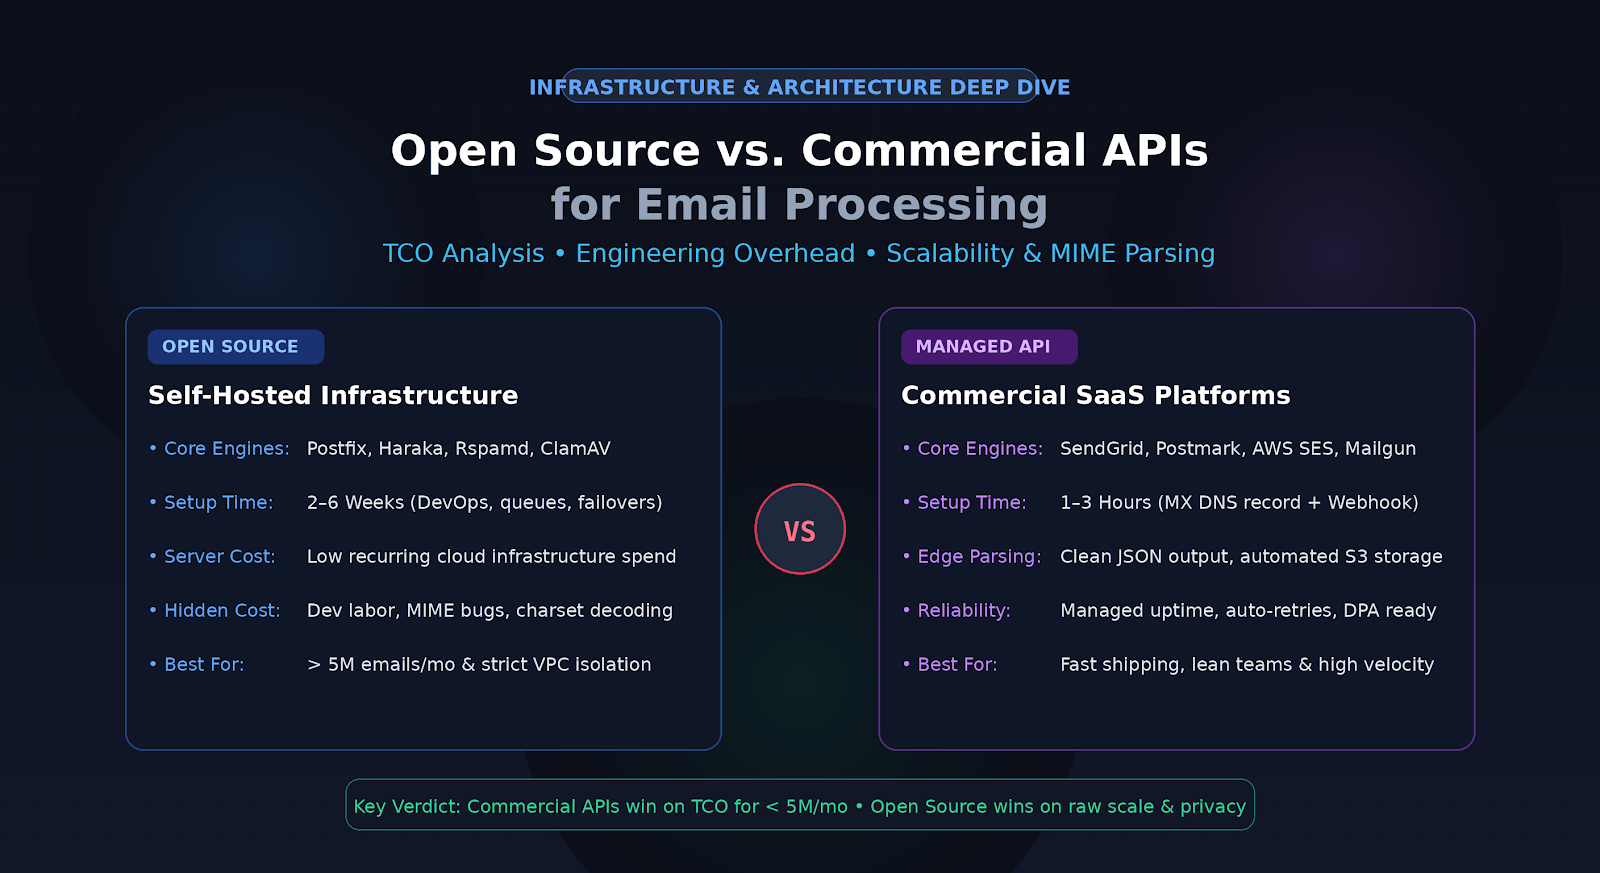This screenshot has height=873, width=1600.
Task: Select the MANAGED API badge
Action: tap(989, 347)
